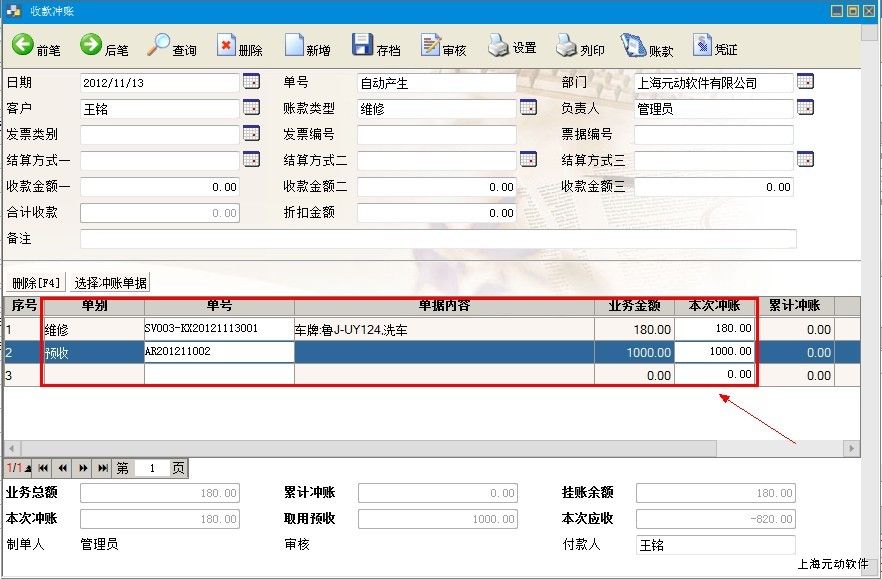The height and width of the screenshot is (579, 882).
Task: Open the 日期 date picker button
Action: pyautogui.click(x=251, y=82)
